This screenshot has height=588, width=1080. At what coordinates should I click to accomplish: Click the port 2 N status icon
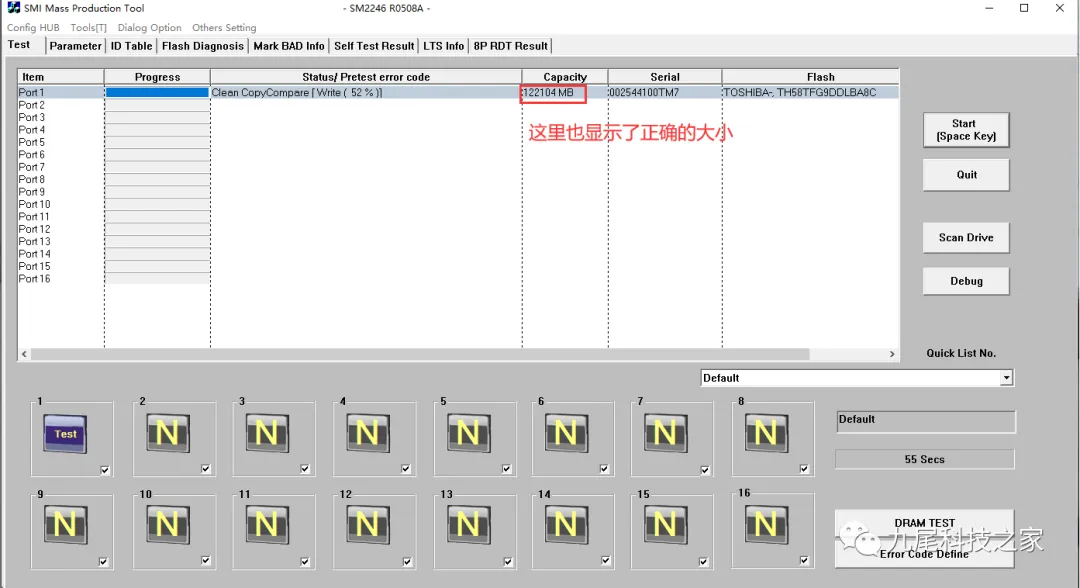coord(167,433)
